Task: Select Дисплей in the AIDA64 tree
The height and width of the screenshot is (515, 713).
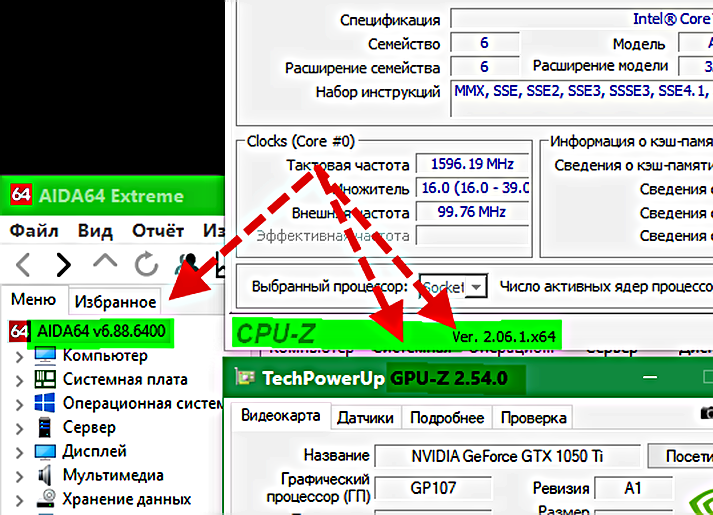Action: [95, 451]
